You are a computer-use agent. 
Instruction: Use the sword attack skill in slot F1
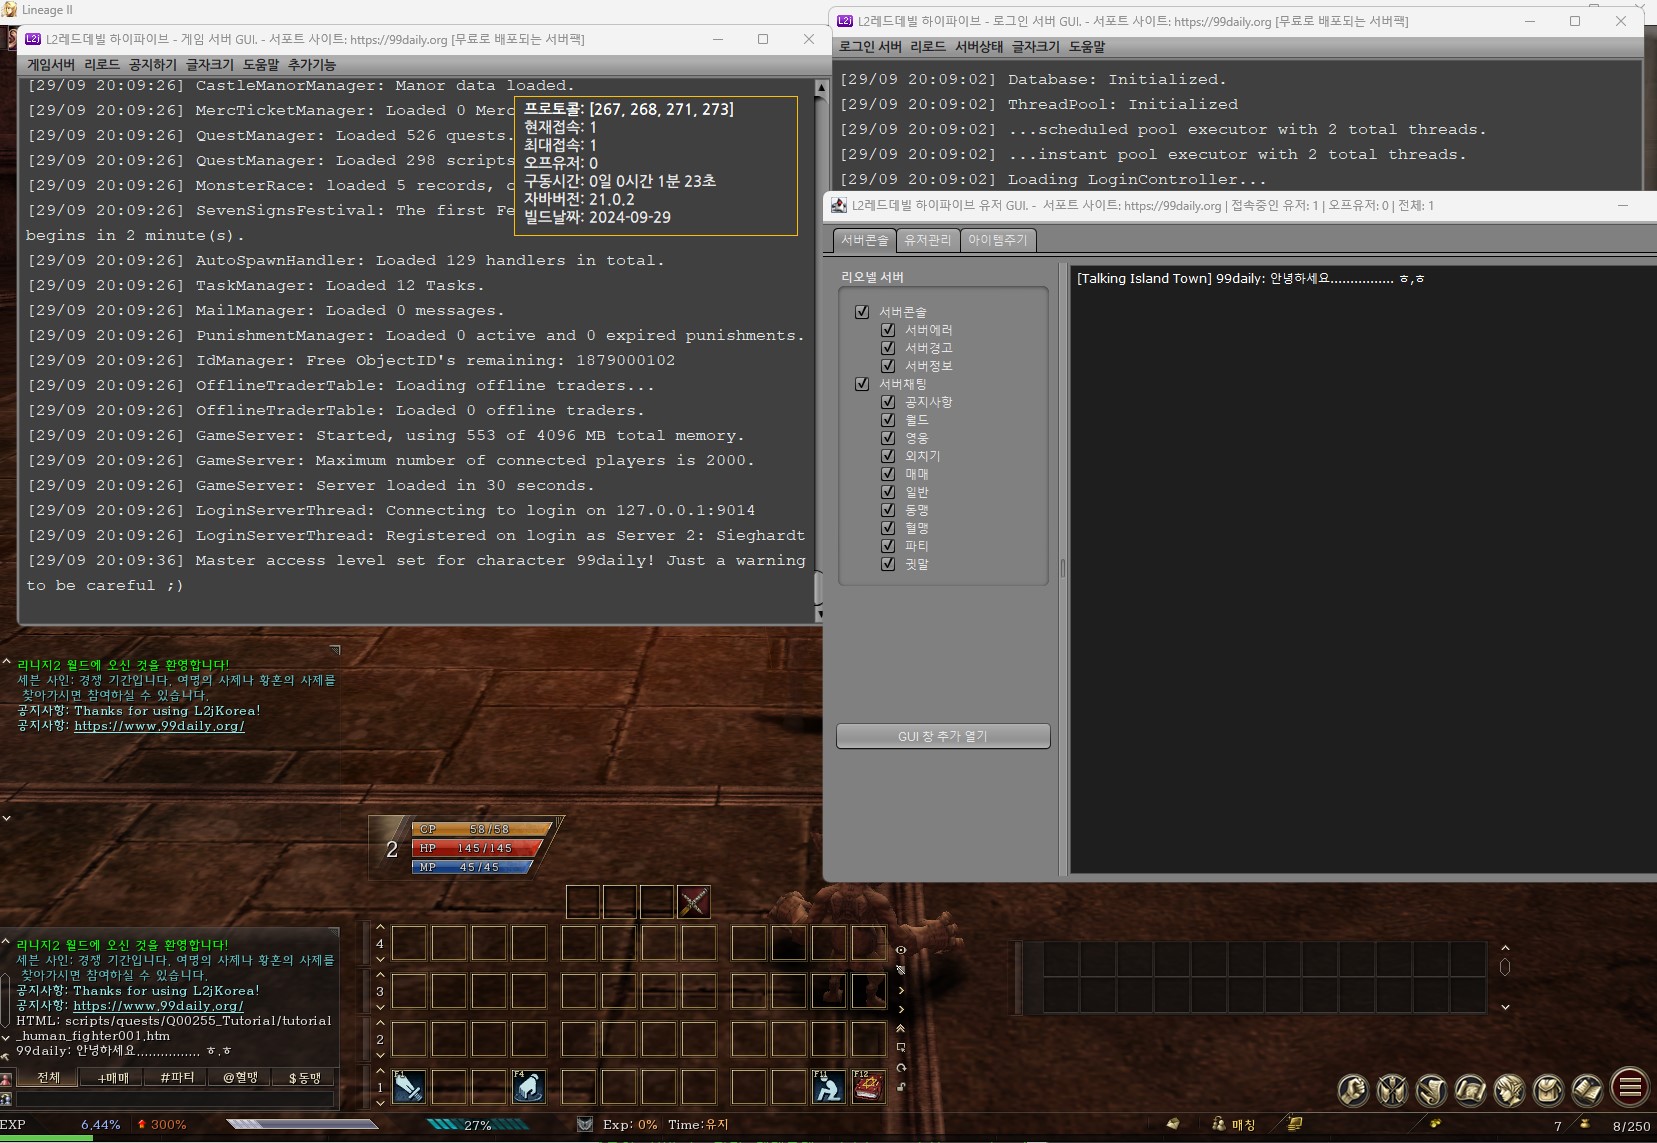click(x=409, y=1086)
